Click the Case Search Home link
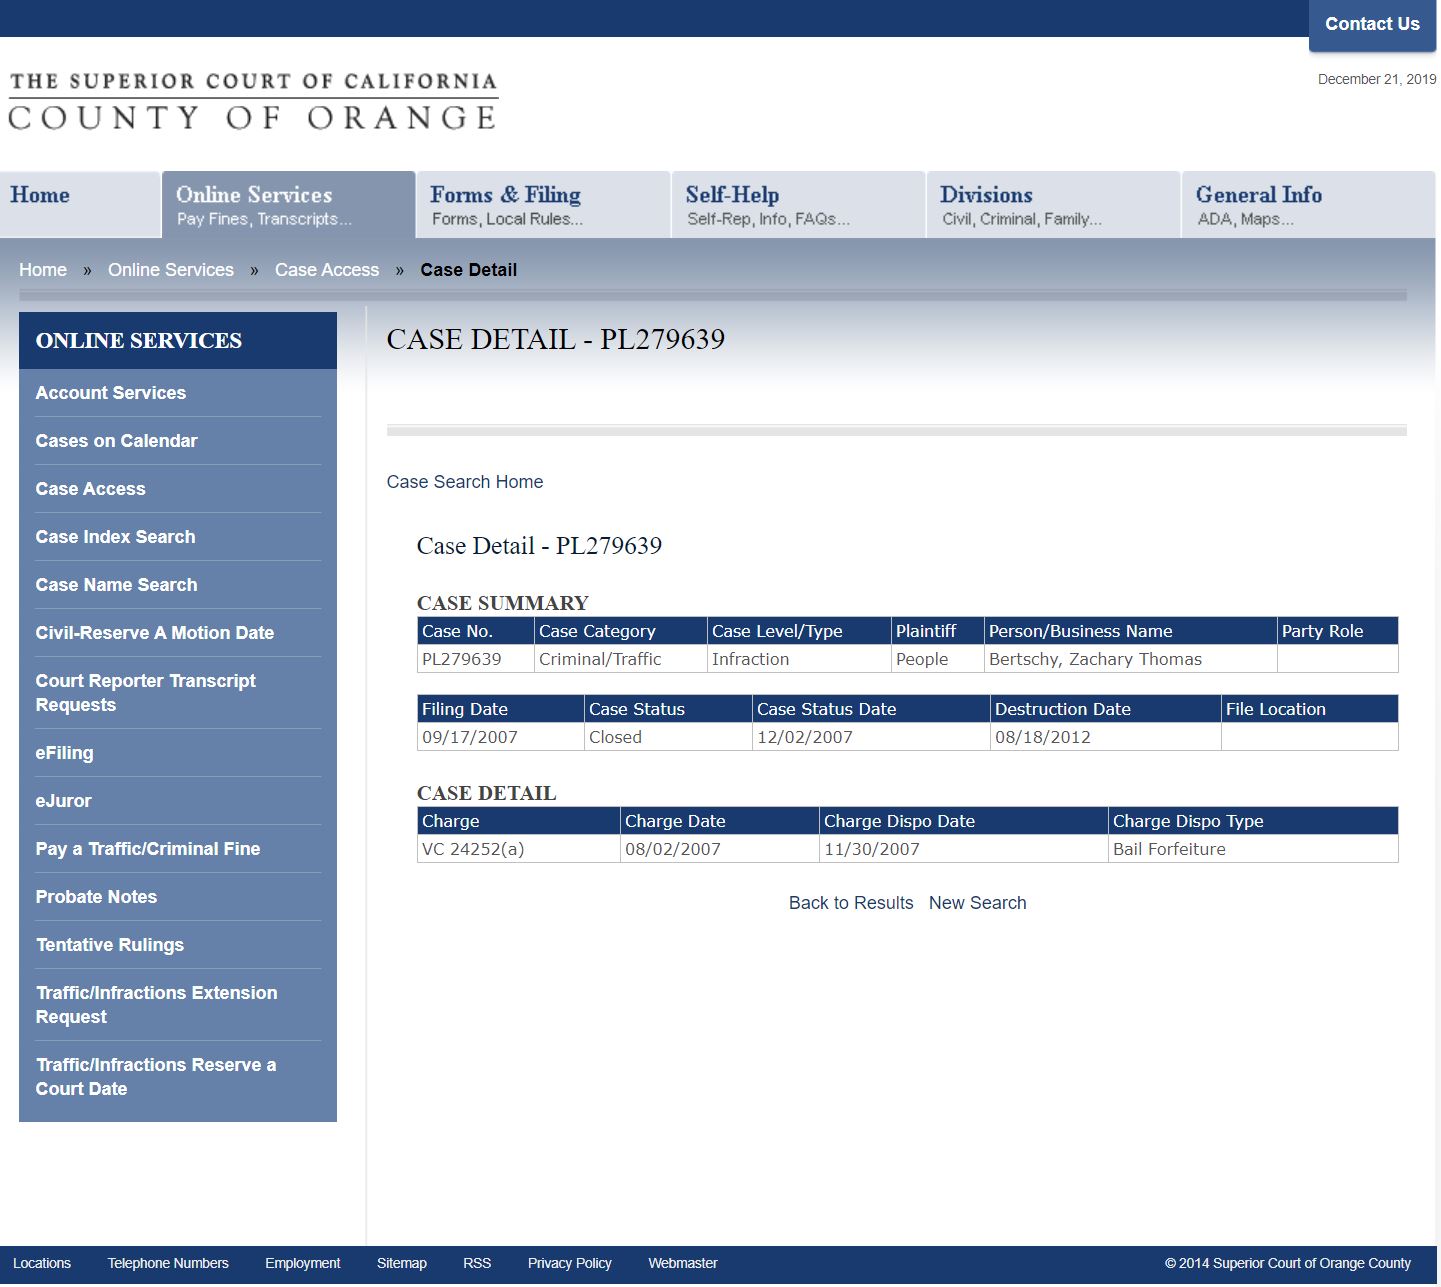The image size is (1441, 1287). 465,482
